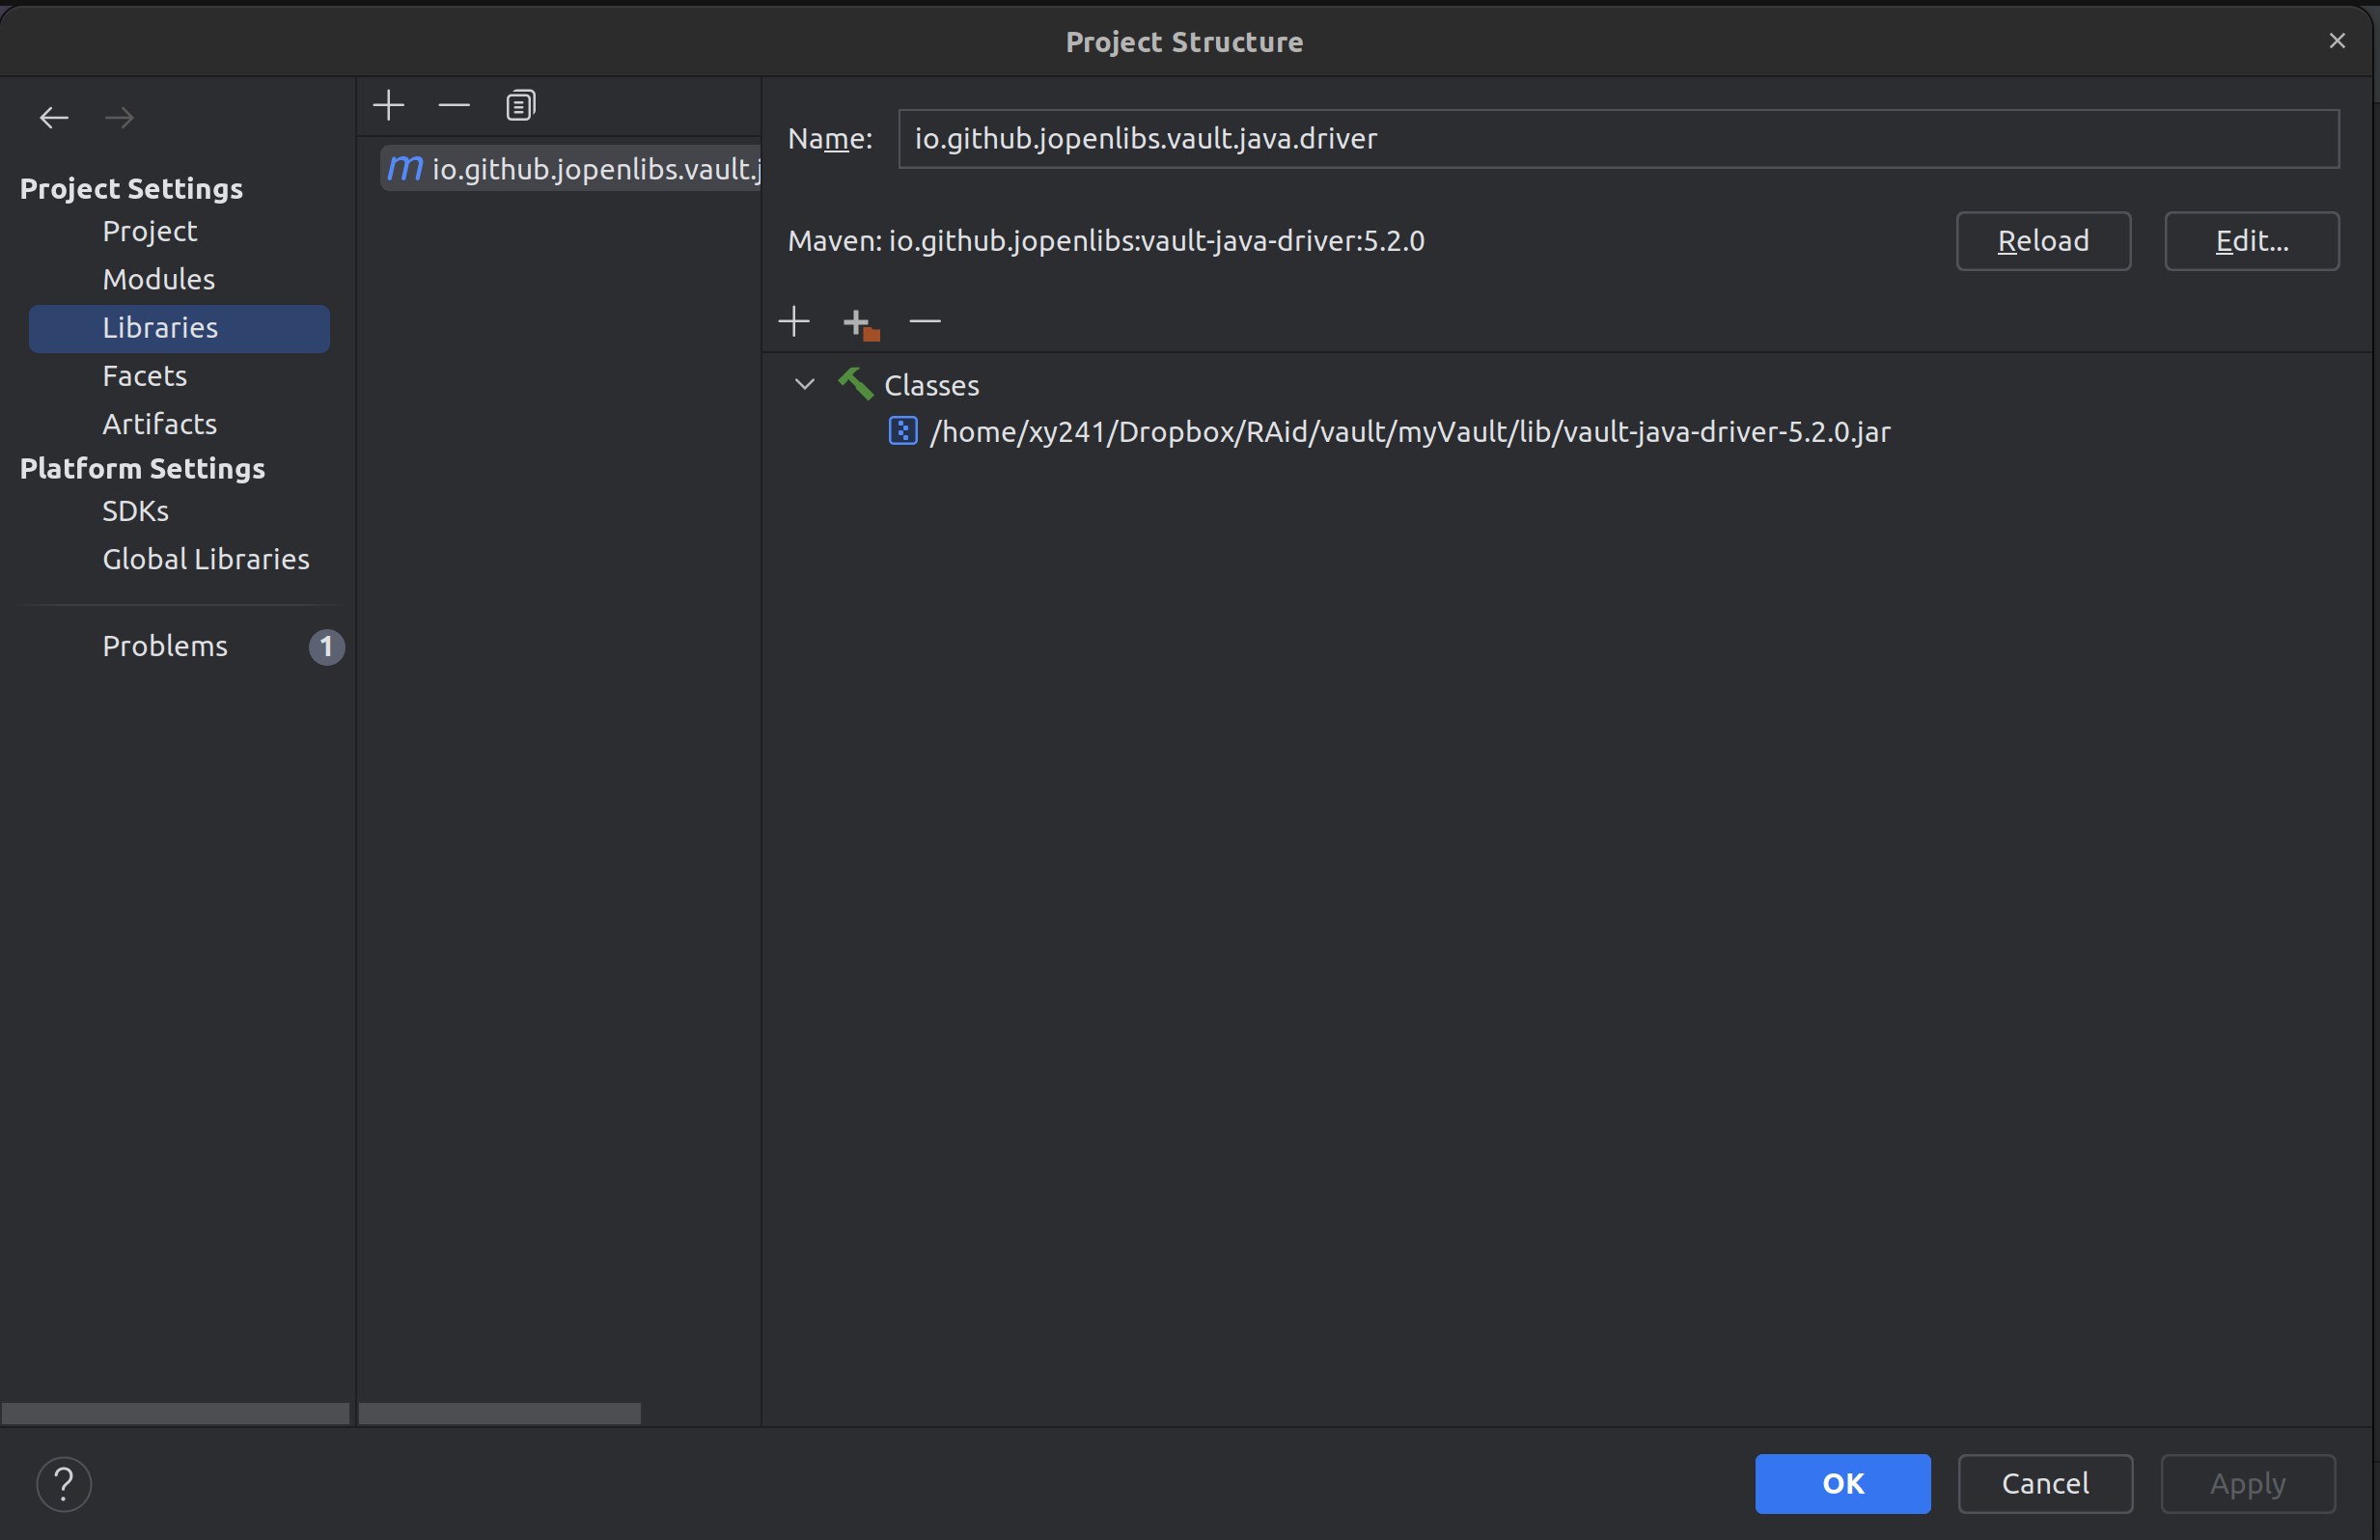Select io.github.jopenlibs.vault library in list

point(570,169)
